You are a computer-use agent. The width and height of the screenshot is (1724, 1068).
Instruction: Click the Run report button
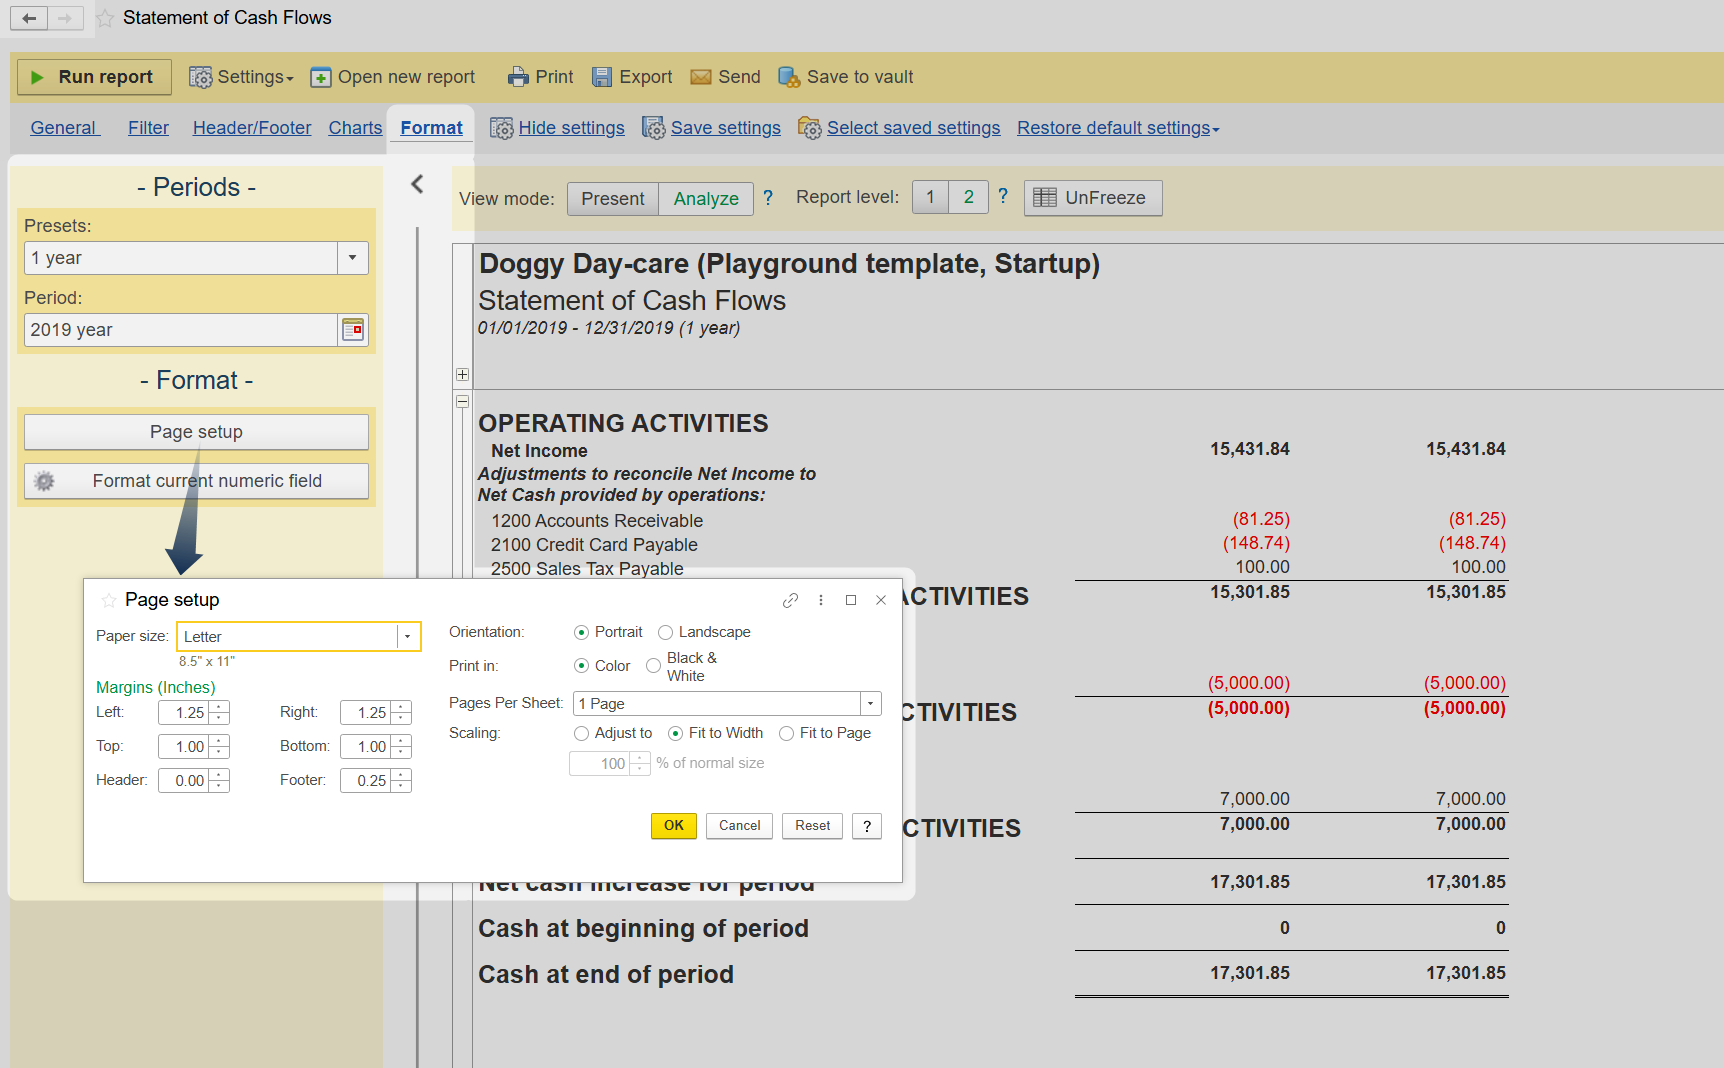[x=94, y=77]
